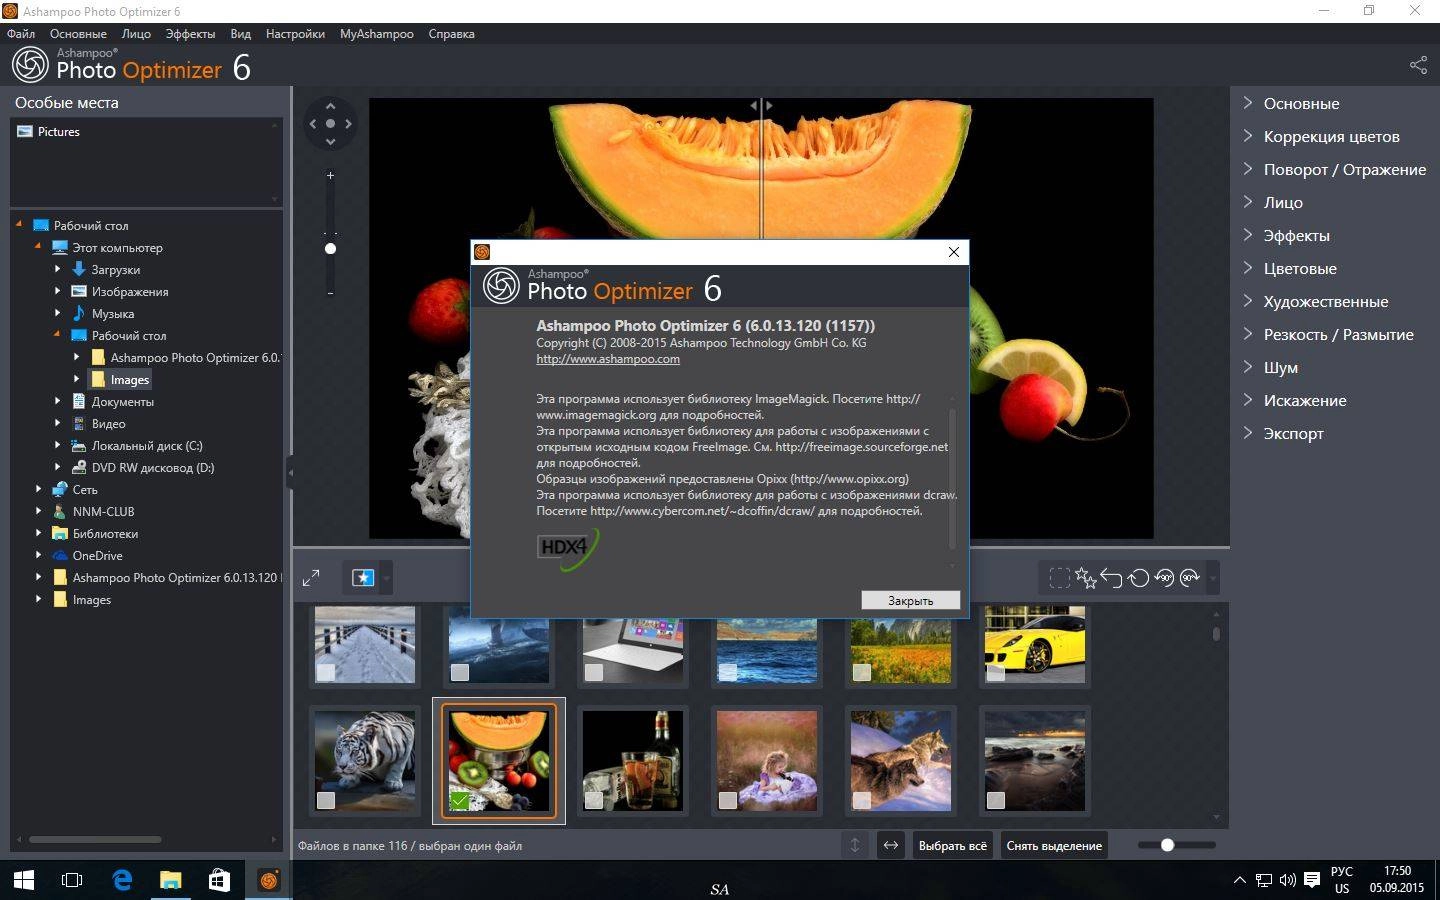Screen dimensions: 1440x900
Task: Open the Эффекты menu
Action: [x=190, y=33]
